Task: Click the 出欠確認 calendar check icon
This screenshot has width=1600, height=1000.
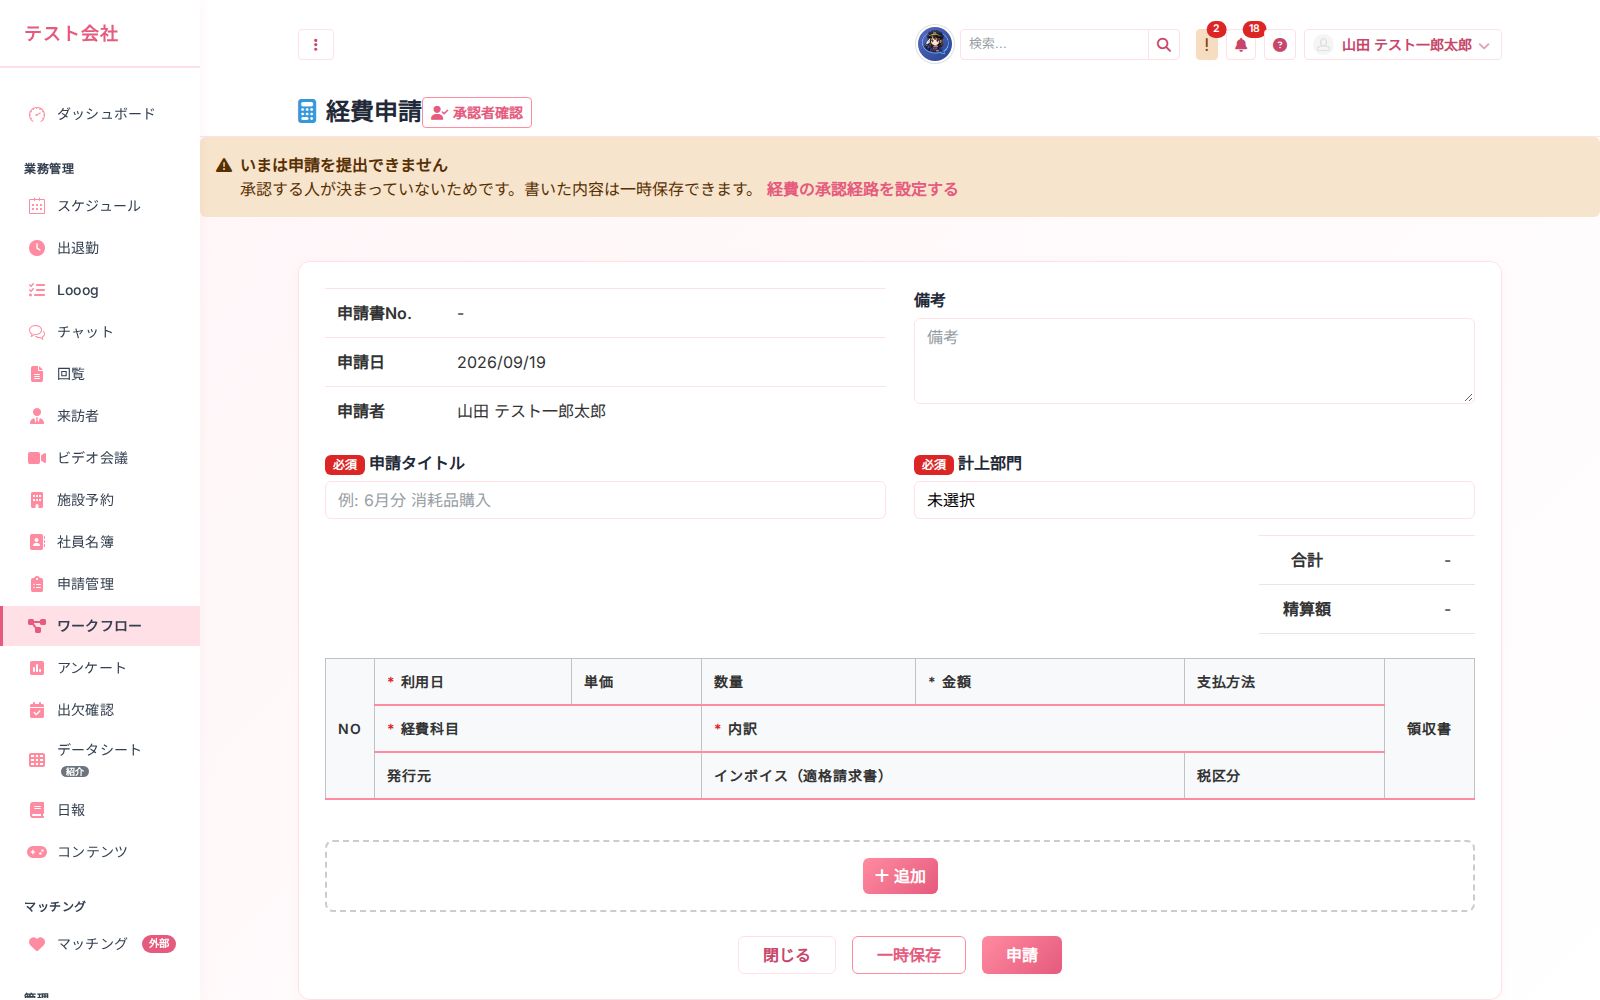Action: click(x=37, y=710)
